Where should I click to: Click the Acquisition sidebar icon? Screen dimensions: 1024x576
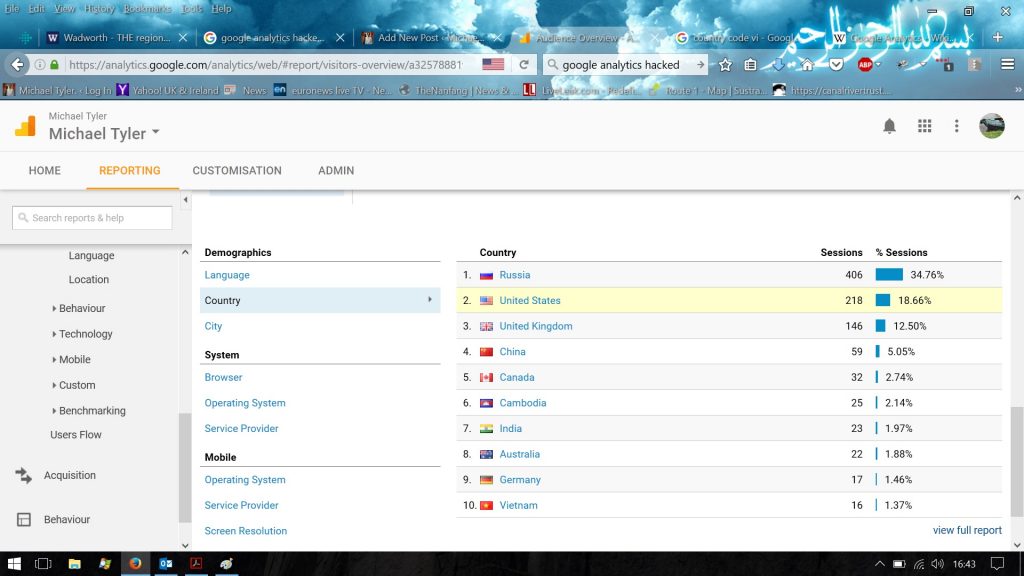24,475
